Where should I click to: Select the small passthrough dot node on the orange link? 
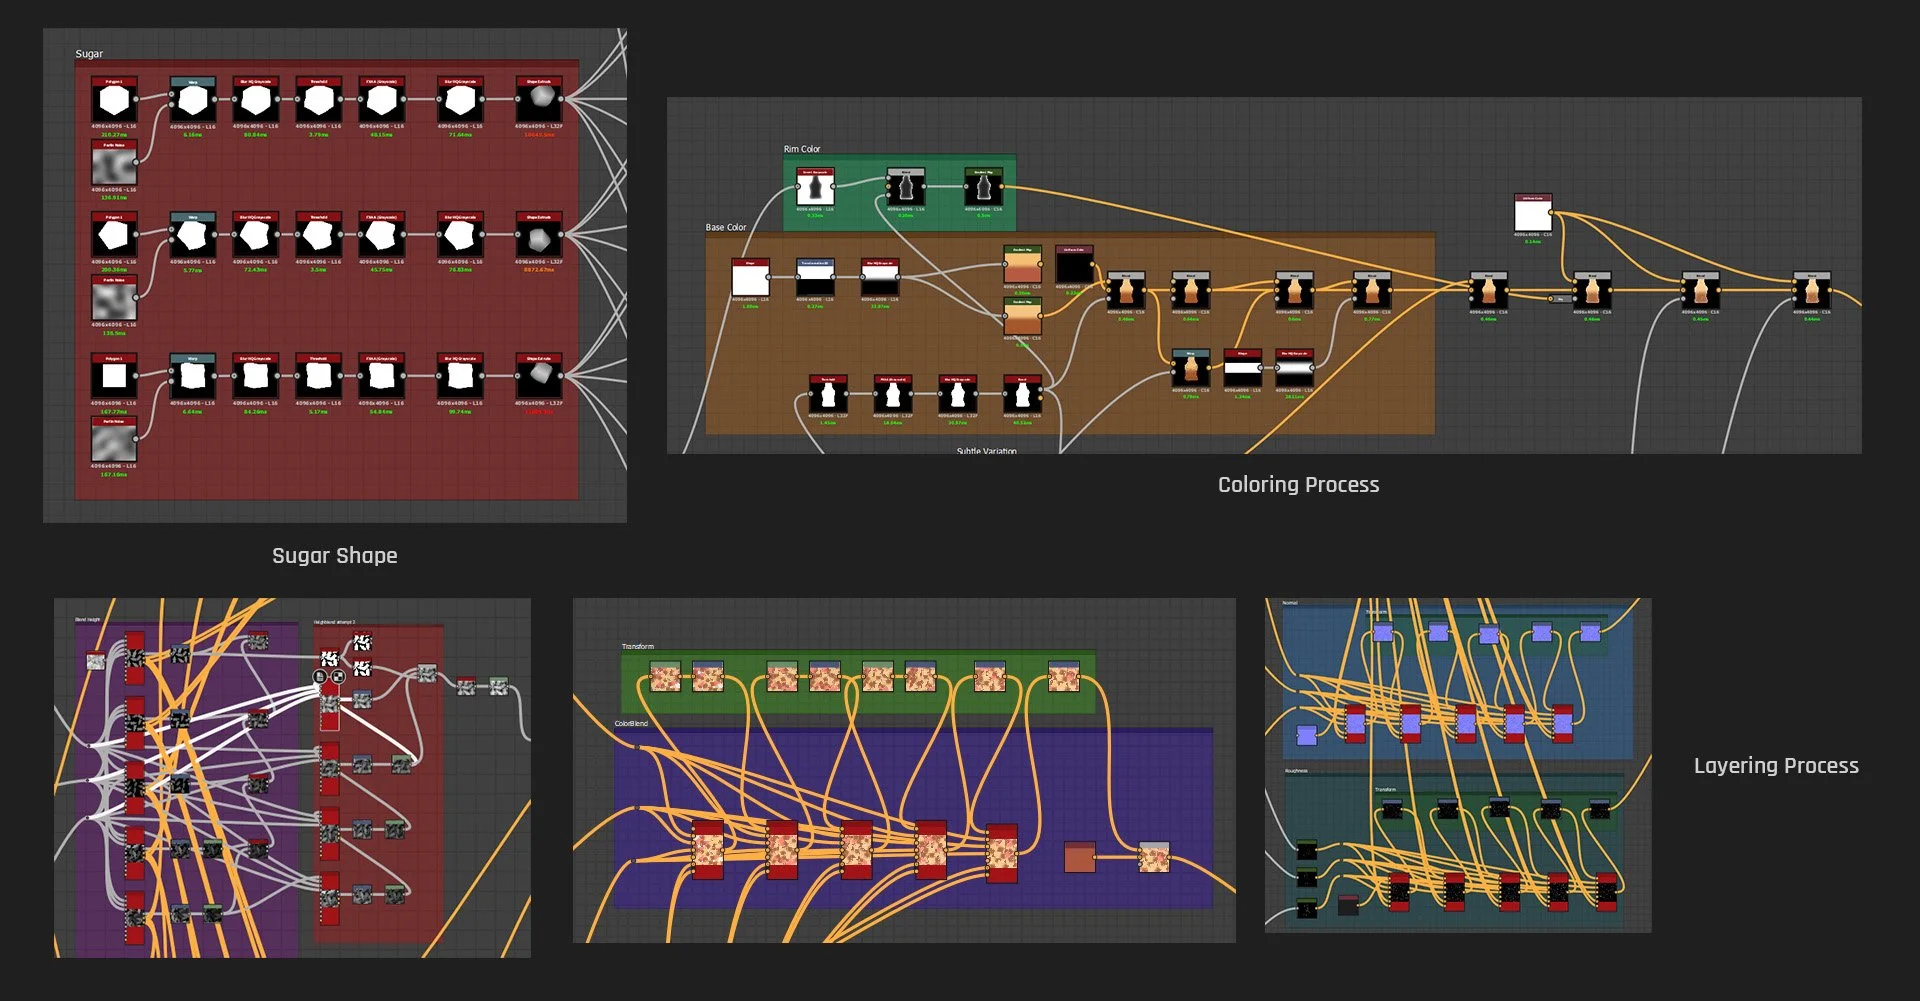1559,298
